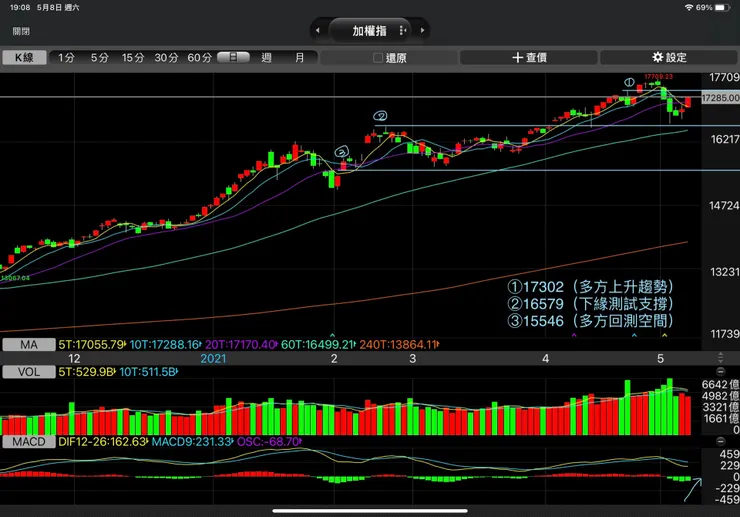Tap the 17285.00 current price tag
Image resolution: width=740 pixels, height=517 pixels.
[721, 98]
